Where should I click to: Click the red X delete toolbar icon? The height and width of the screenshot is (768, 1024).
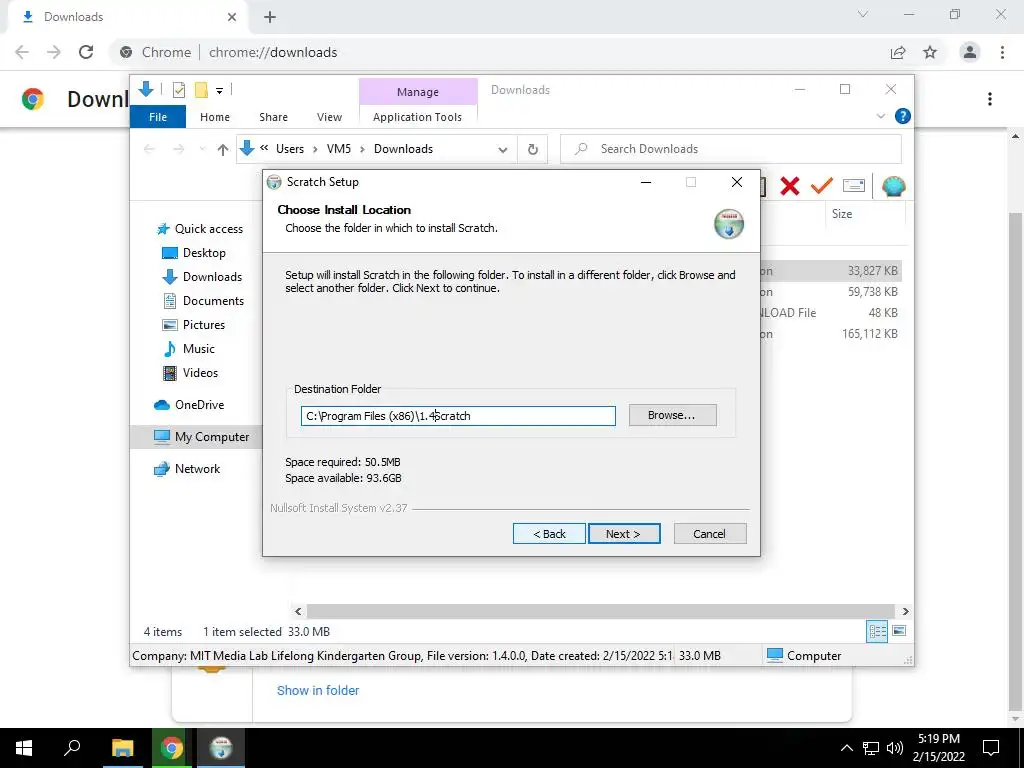[x=790, y=186]
